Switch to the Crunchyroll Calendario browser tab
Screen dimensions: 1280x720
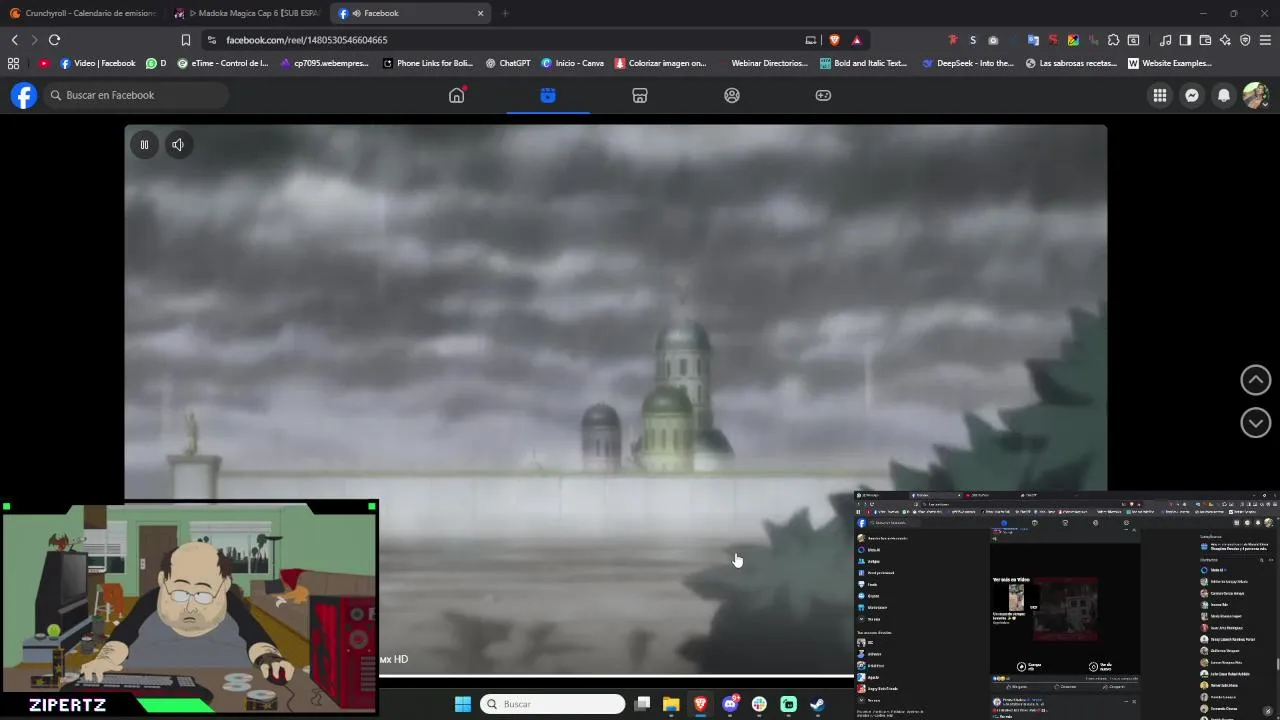coord(82,13)
